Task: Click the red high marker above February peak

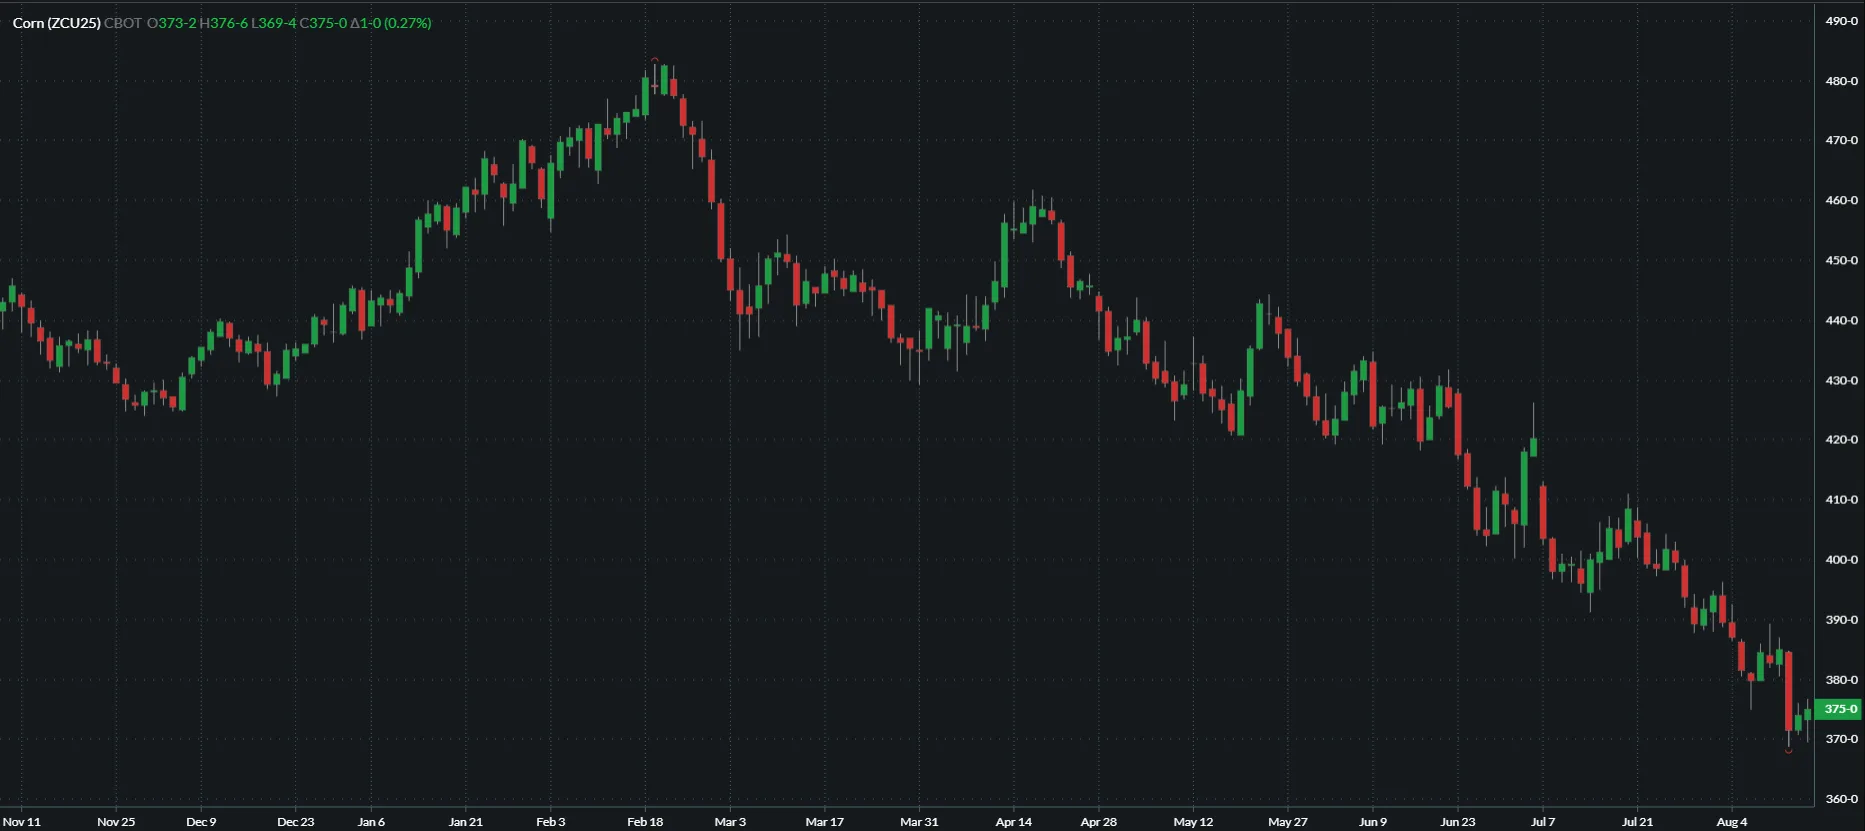Action: coord(655,60)
